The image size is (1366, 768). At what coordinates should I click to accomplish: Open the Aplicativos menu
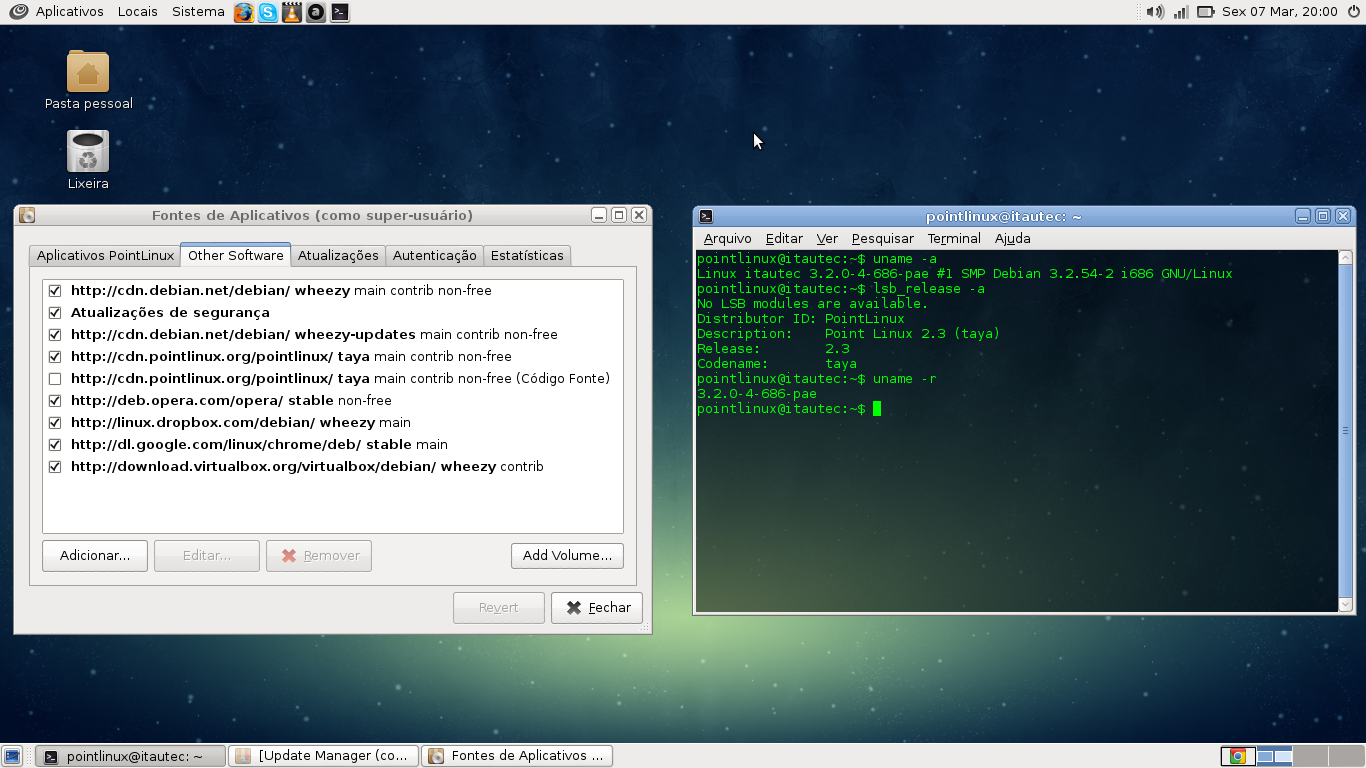coord(69,12)
